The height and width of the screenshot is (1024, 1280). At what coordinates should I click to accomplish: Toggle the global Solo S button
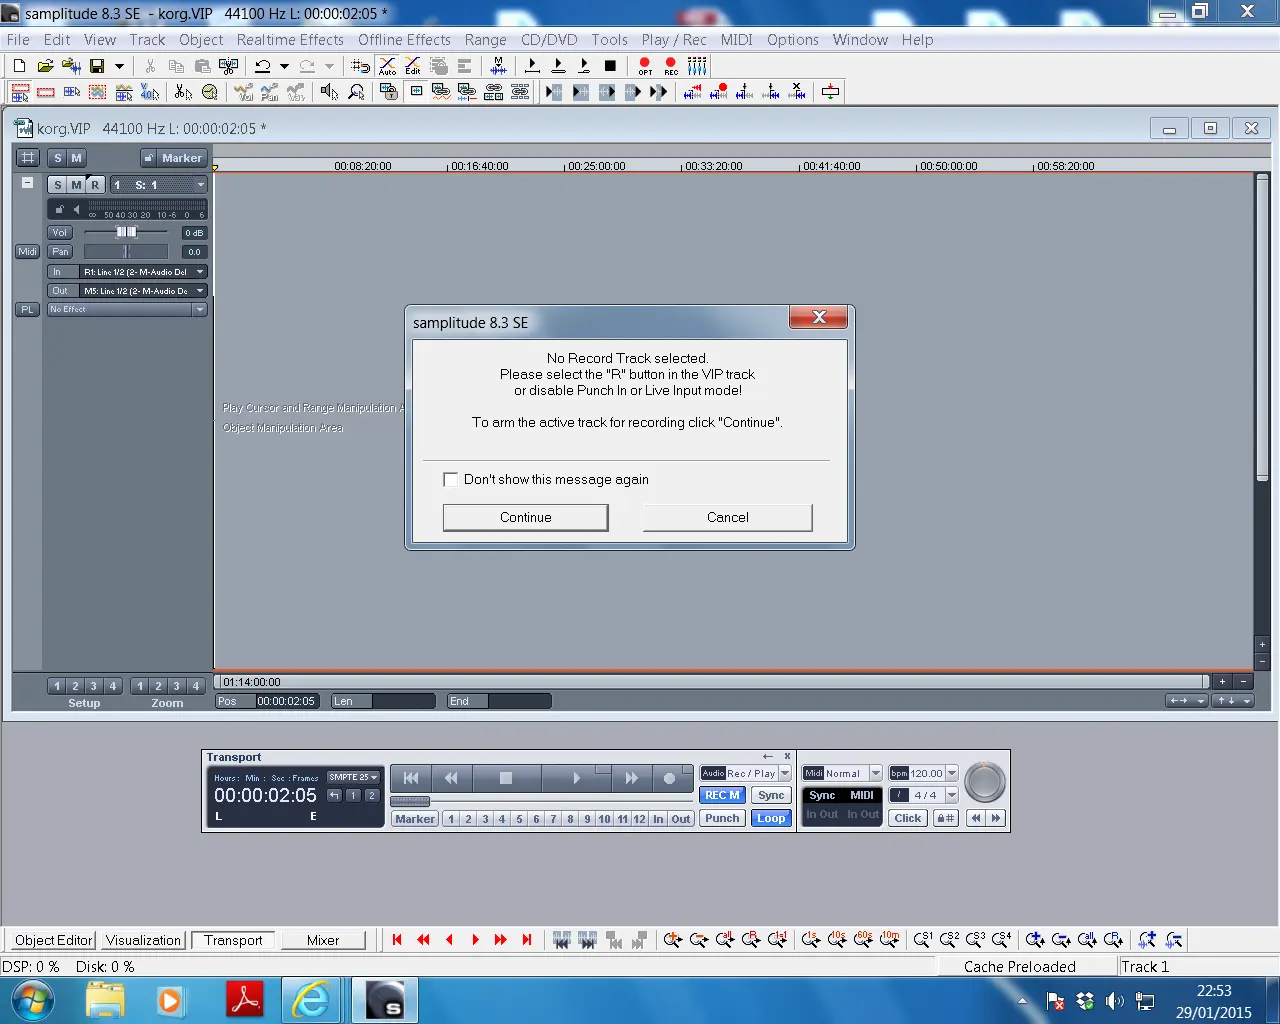click(x=58, y=158)
